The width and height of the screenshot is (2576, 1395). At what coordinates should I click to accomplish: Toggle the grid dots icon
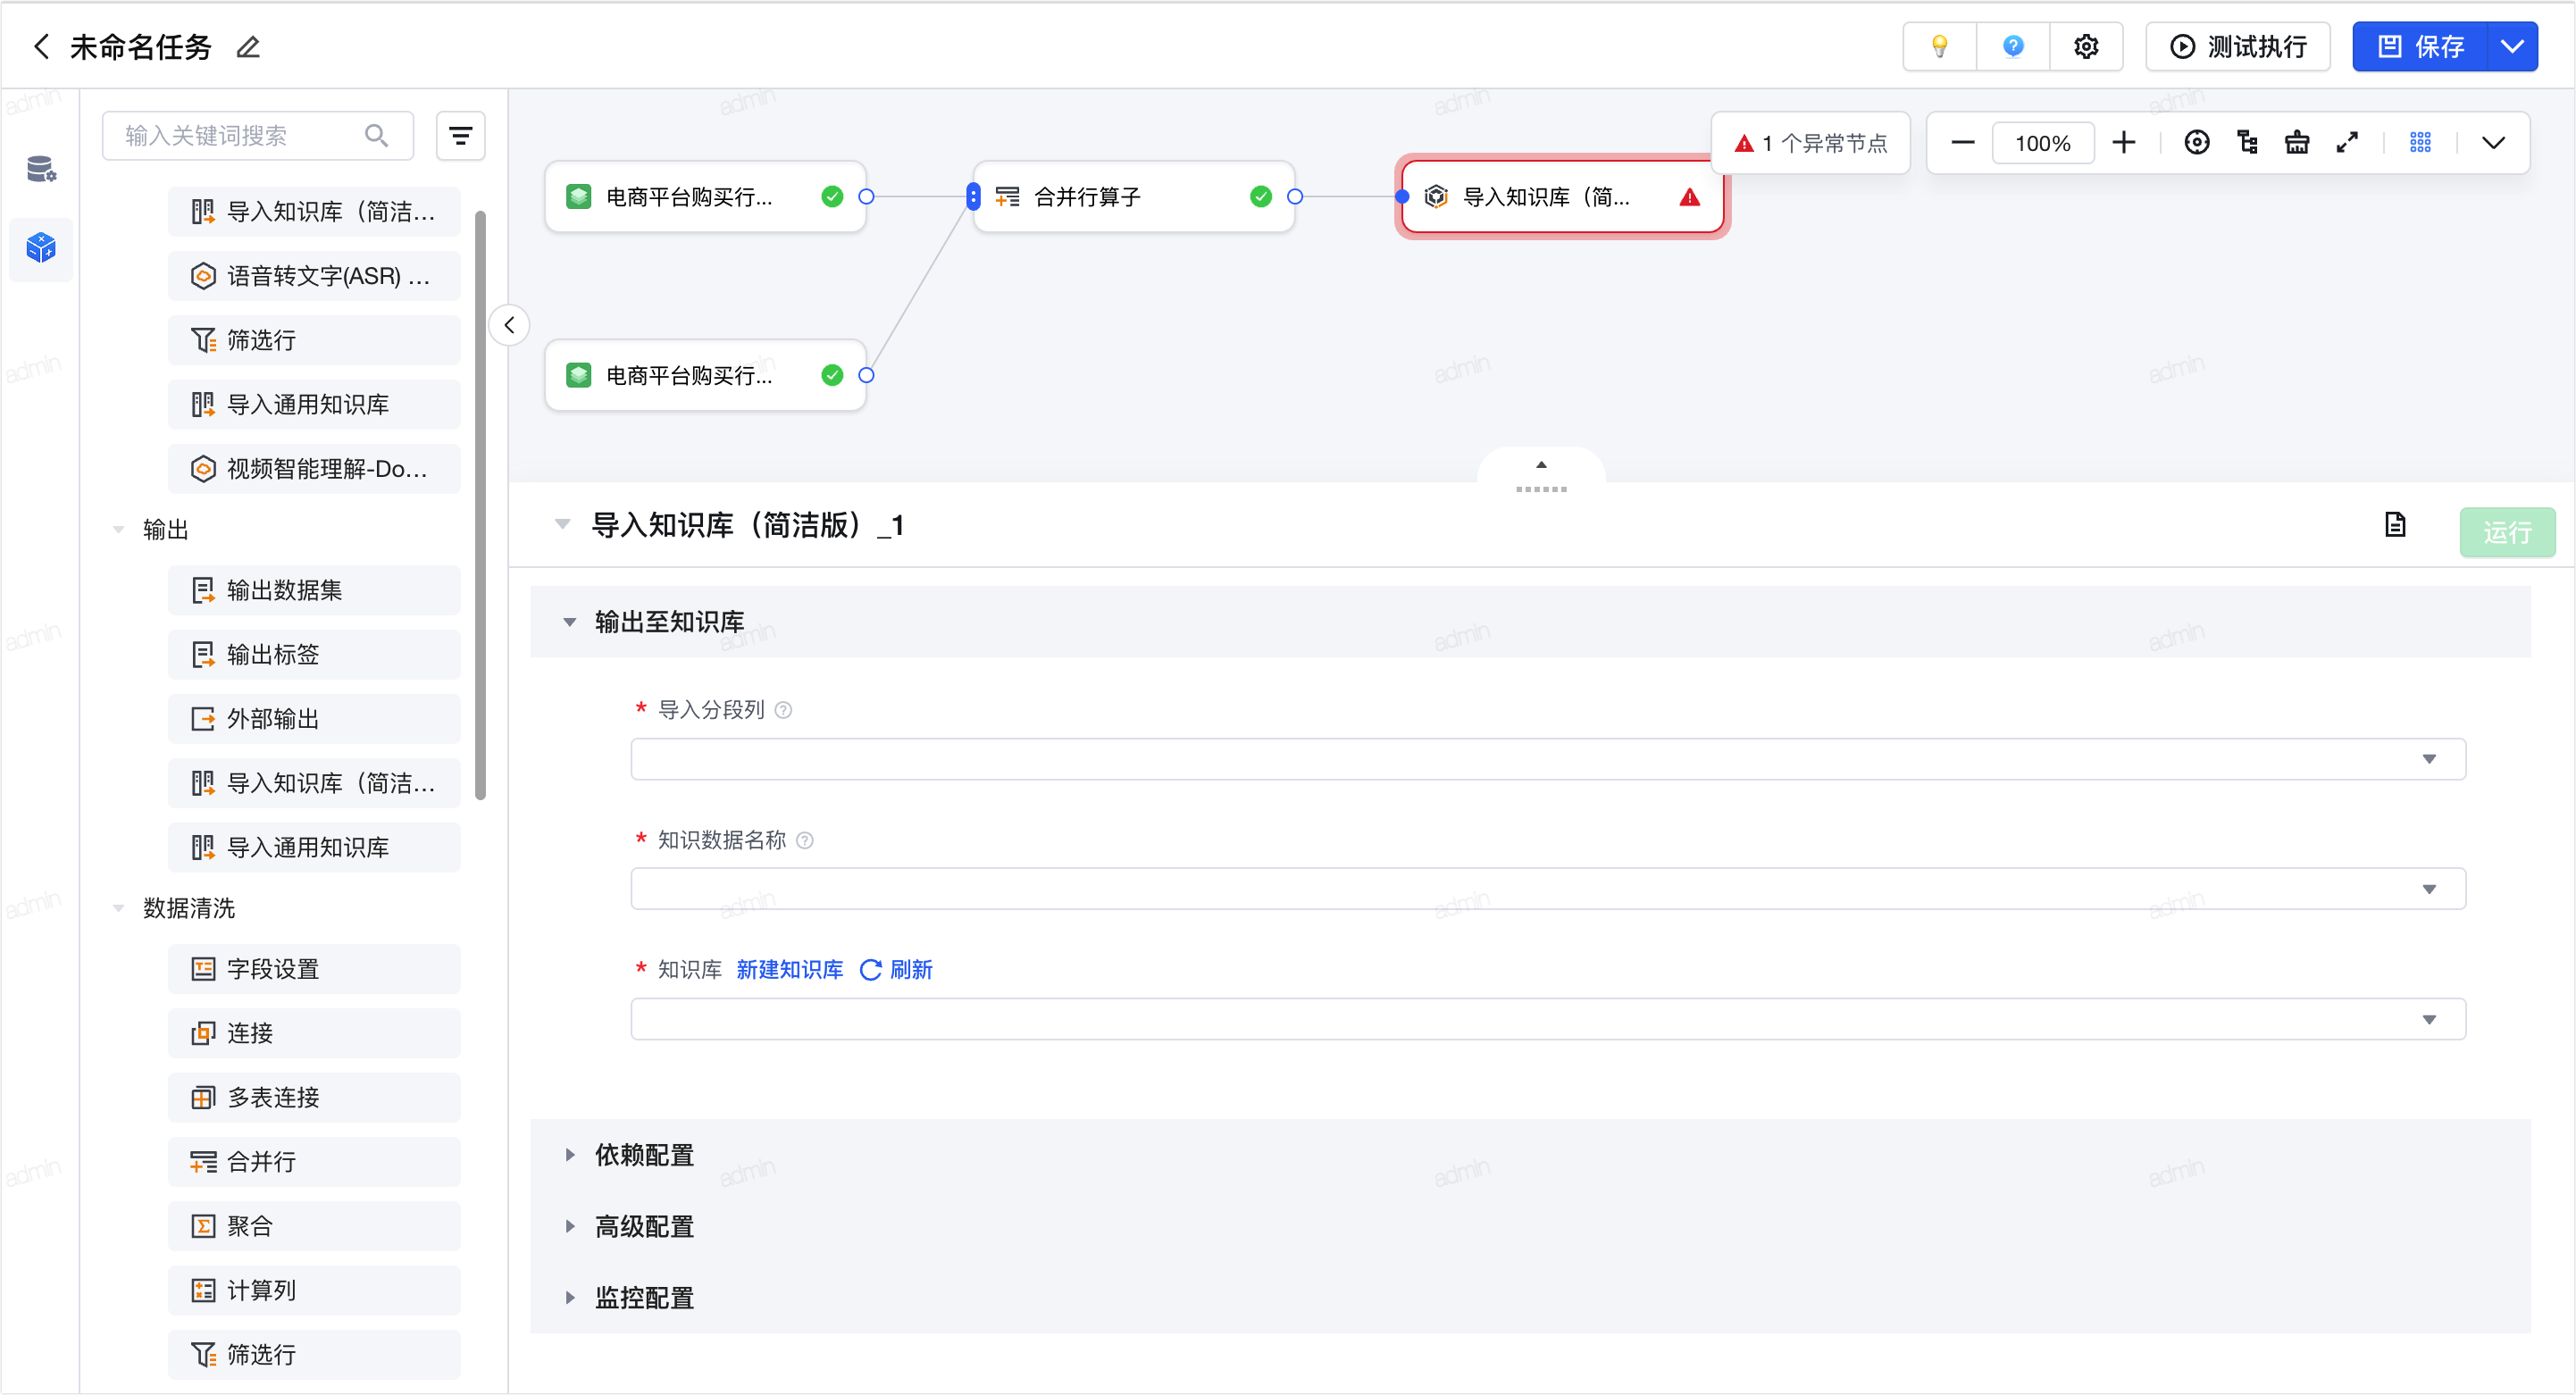(2420, 142)
